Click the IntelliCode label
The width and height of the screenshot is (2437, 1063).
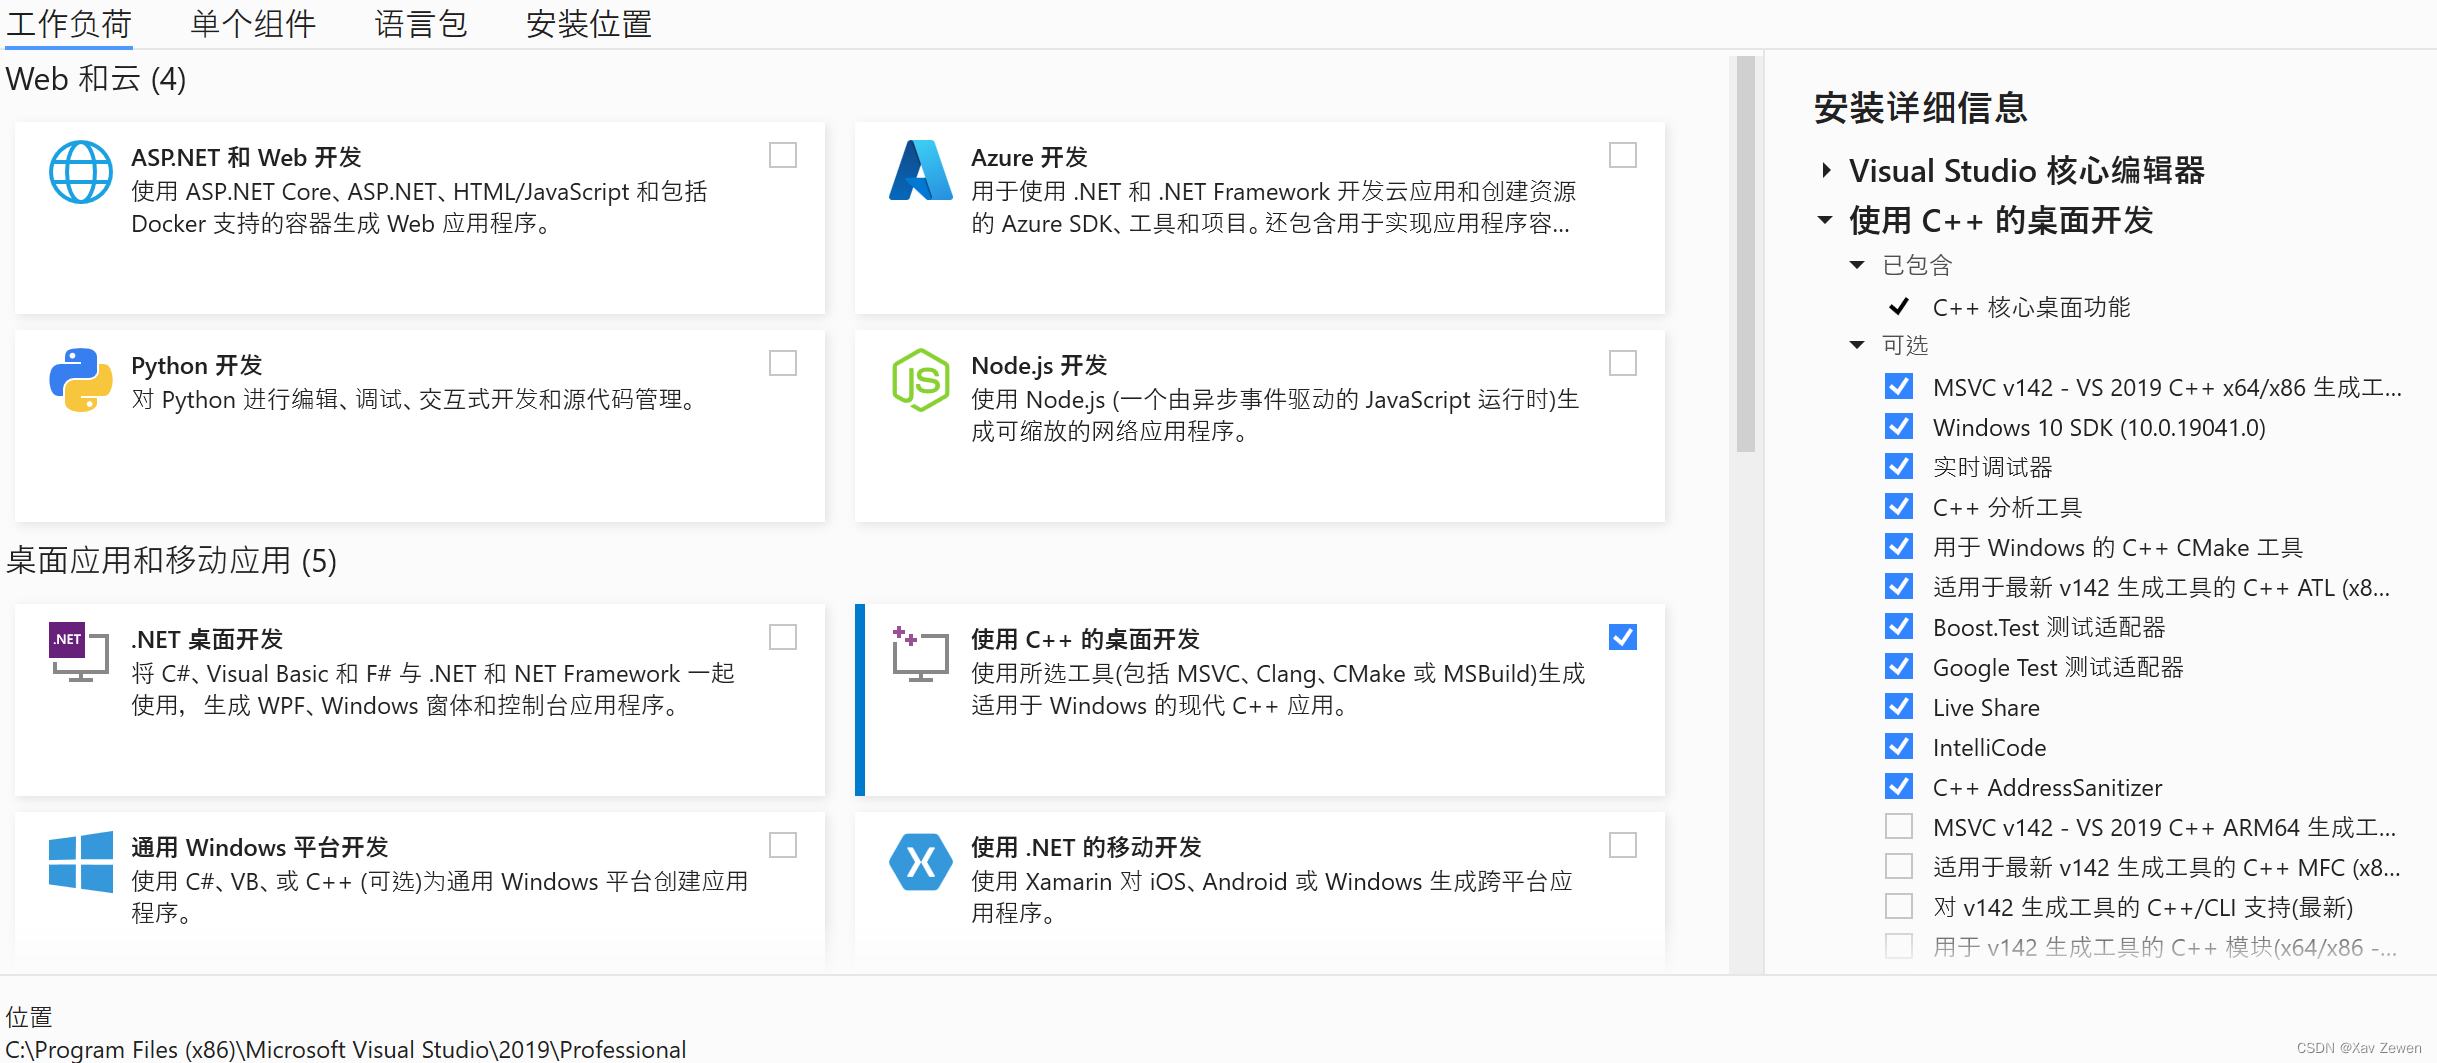click(1989, 747)
